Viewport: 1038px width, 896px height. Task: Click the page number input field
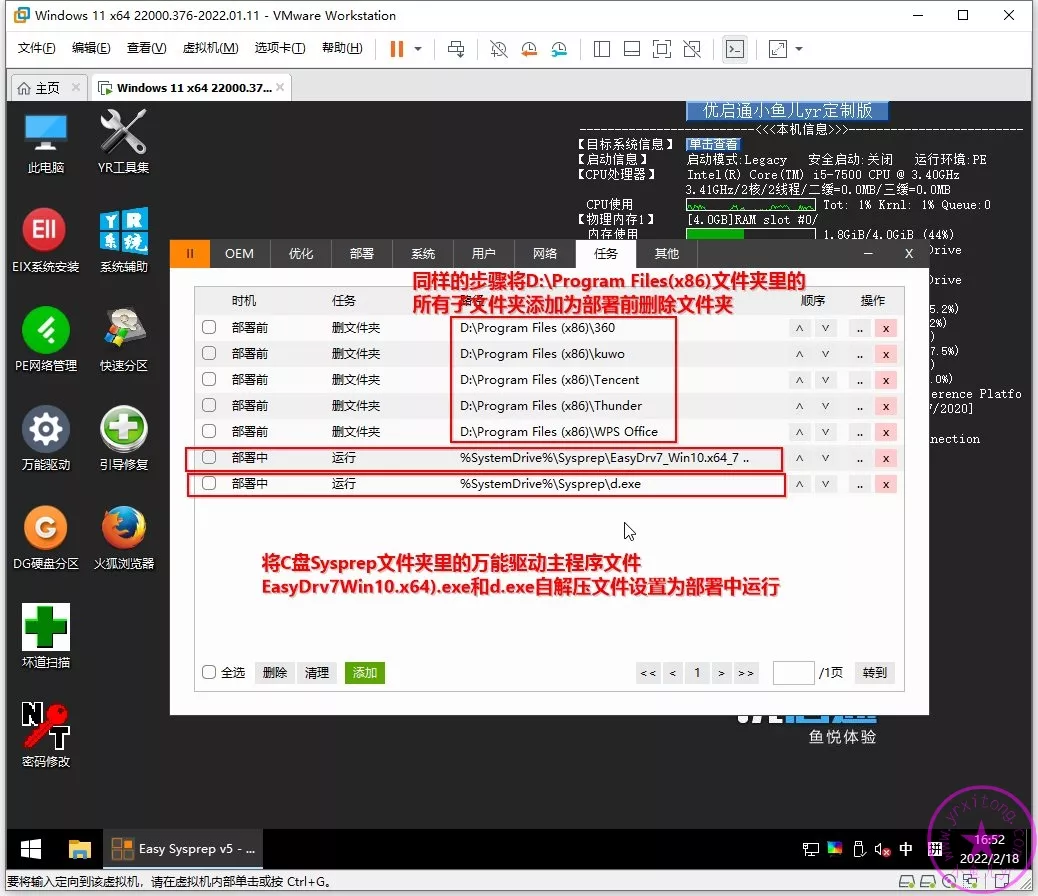pos(793,673)
